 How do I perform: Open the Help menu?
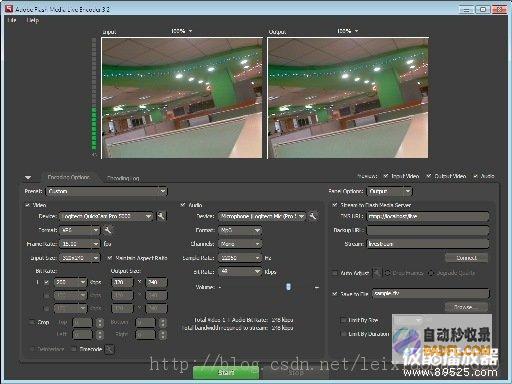[33, 20]
